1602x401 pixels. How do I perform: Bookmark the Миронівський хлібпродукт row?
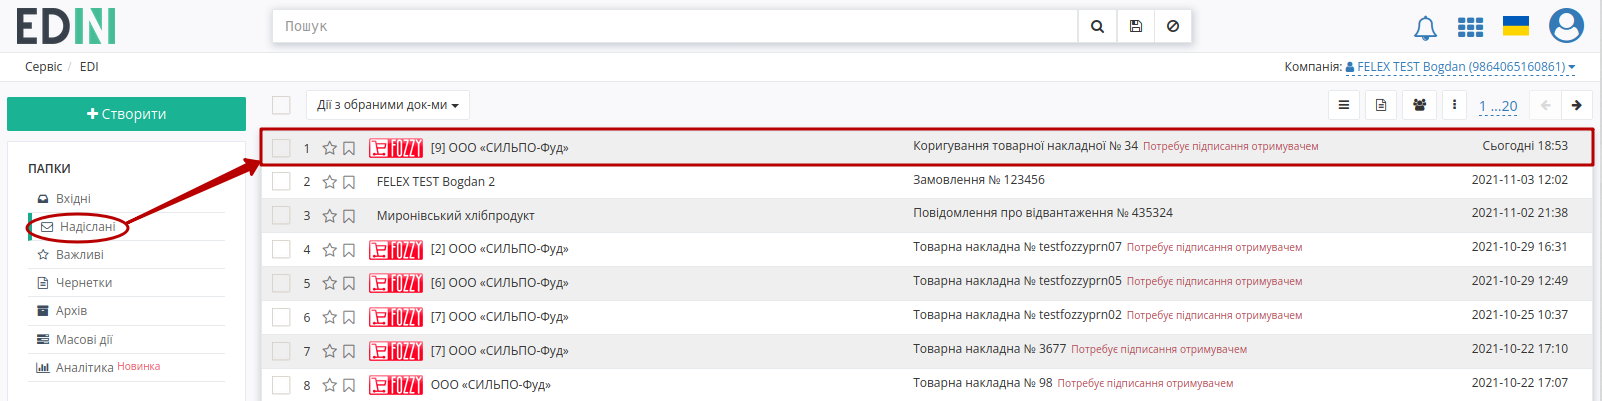coord(349,216)
